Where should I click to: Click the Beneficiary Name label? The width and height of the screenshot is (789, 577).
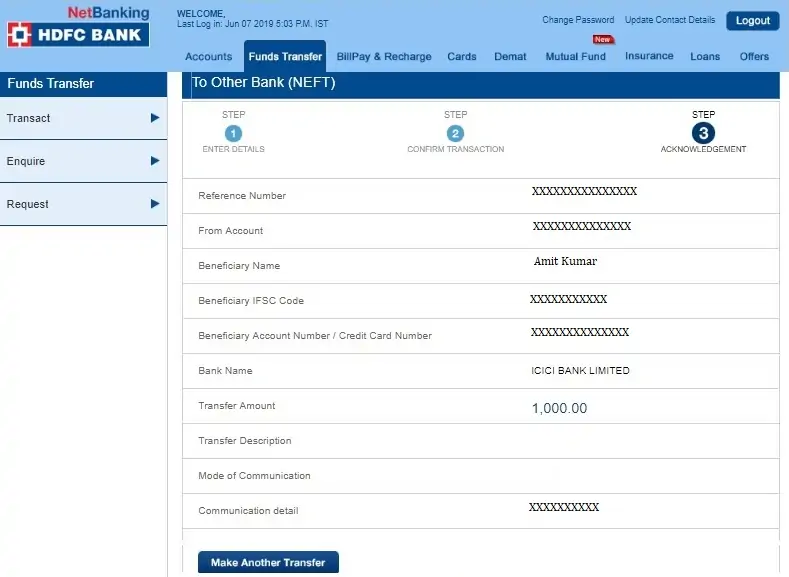tap(239, 266)
